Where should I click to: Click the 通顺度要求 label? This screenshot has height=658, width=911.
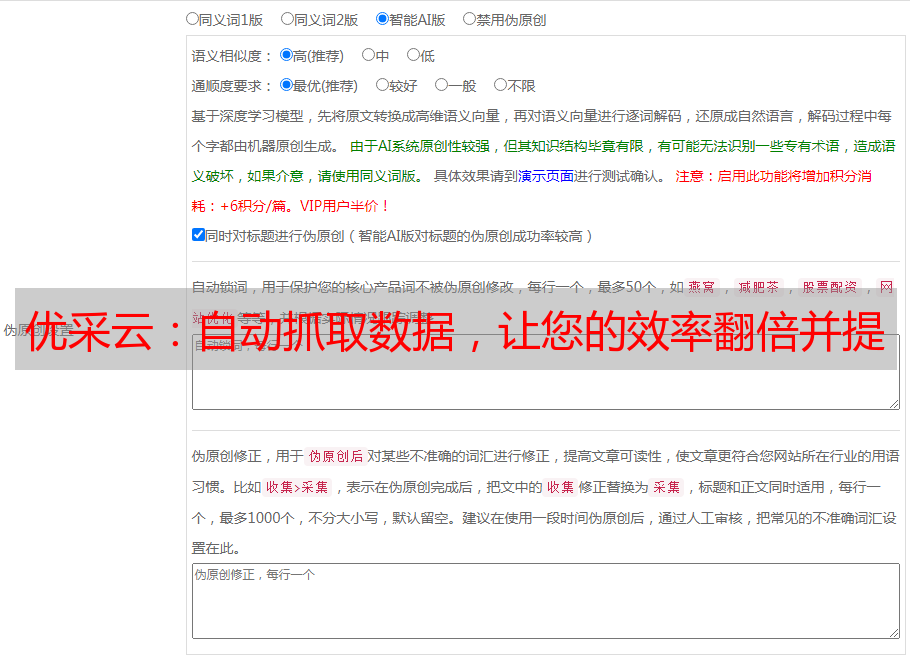[232, 87]
